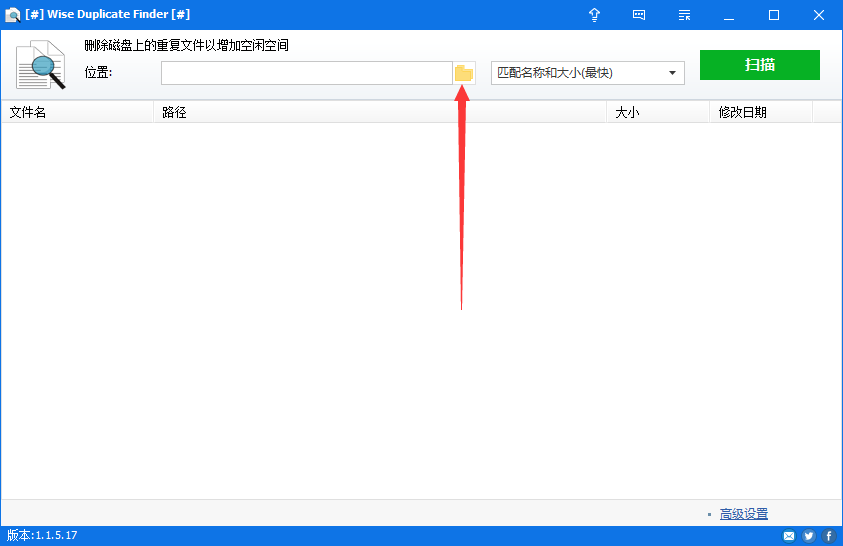Expand the 匹配名称和大小(最快) match dropdown
Image resolution: width=843 pixels, height=546 pixels.
pyautogui.click(x=588, y=73)
